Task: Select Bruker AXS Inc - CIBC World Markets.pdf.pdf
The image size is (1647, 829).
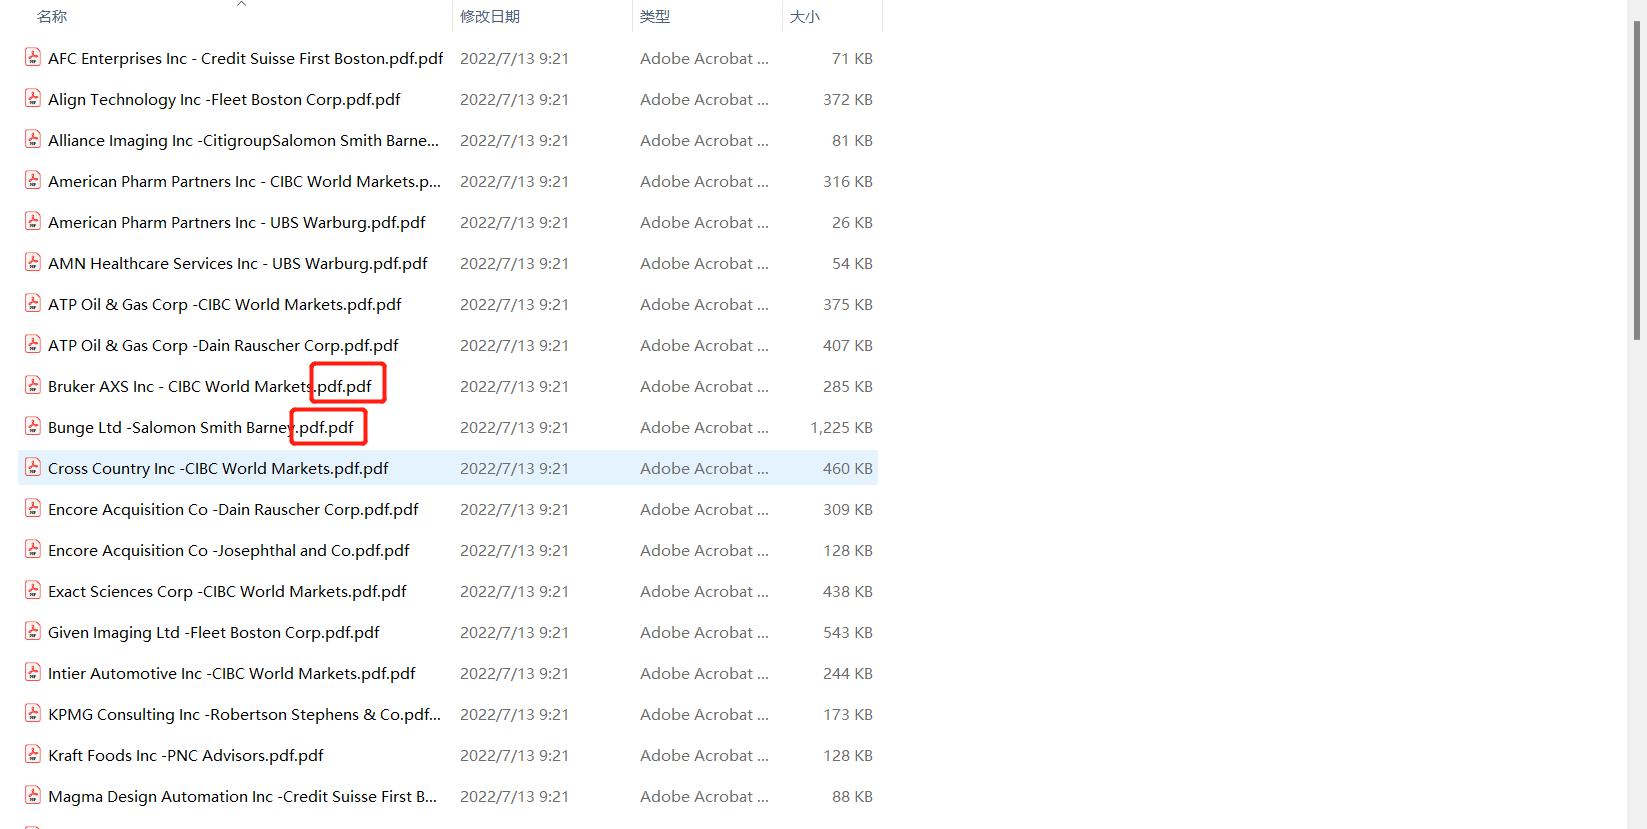Action: click(x=210, y=386)
